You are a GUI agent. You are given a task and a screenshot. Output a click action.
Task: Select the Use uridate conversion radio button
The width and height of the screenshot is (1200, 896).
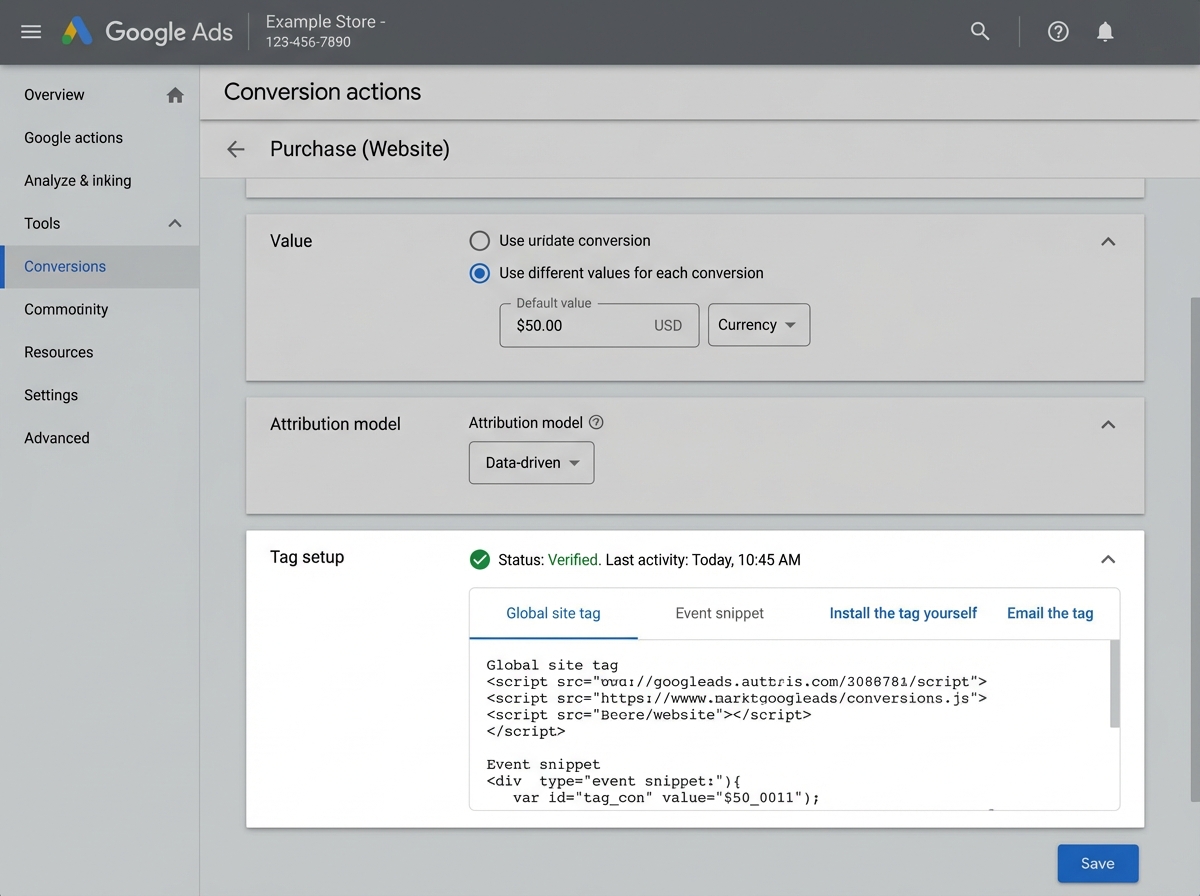[479, 240]
